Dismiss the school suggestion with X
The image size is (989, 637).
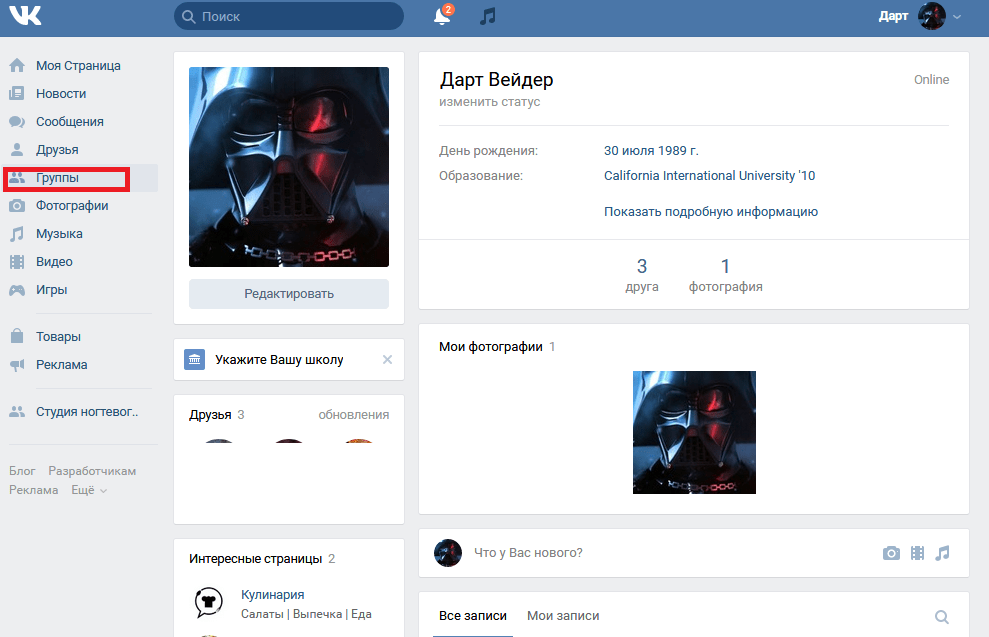(388, 360)
